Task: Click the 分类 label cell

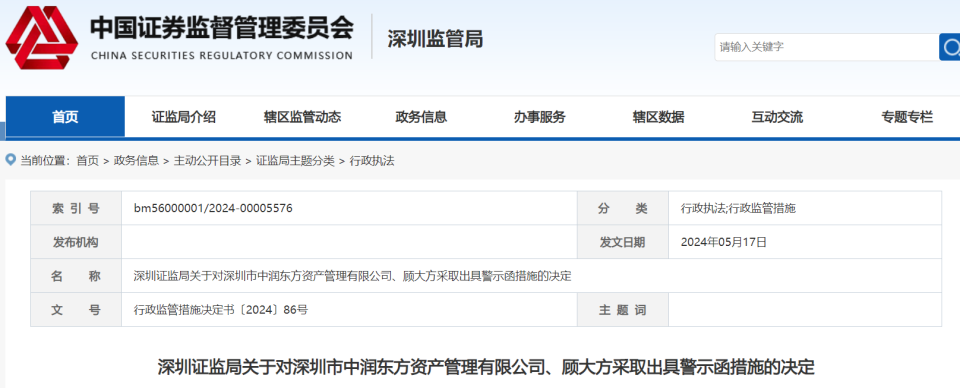Action: [623, 208]
